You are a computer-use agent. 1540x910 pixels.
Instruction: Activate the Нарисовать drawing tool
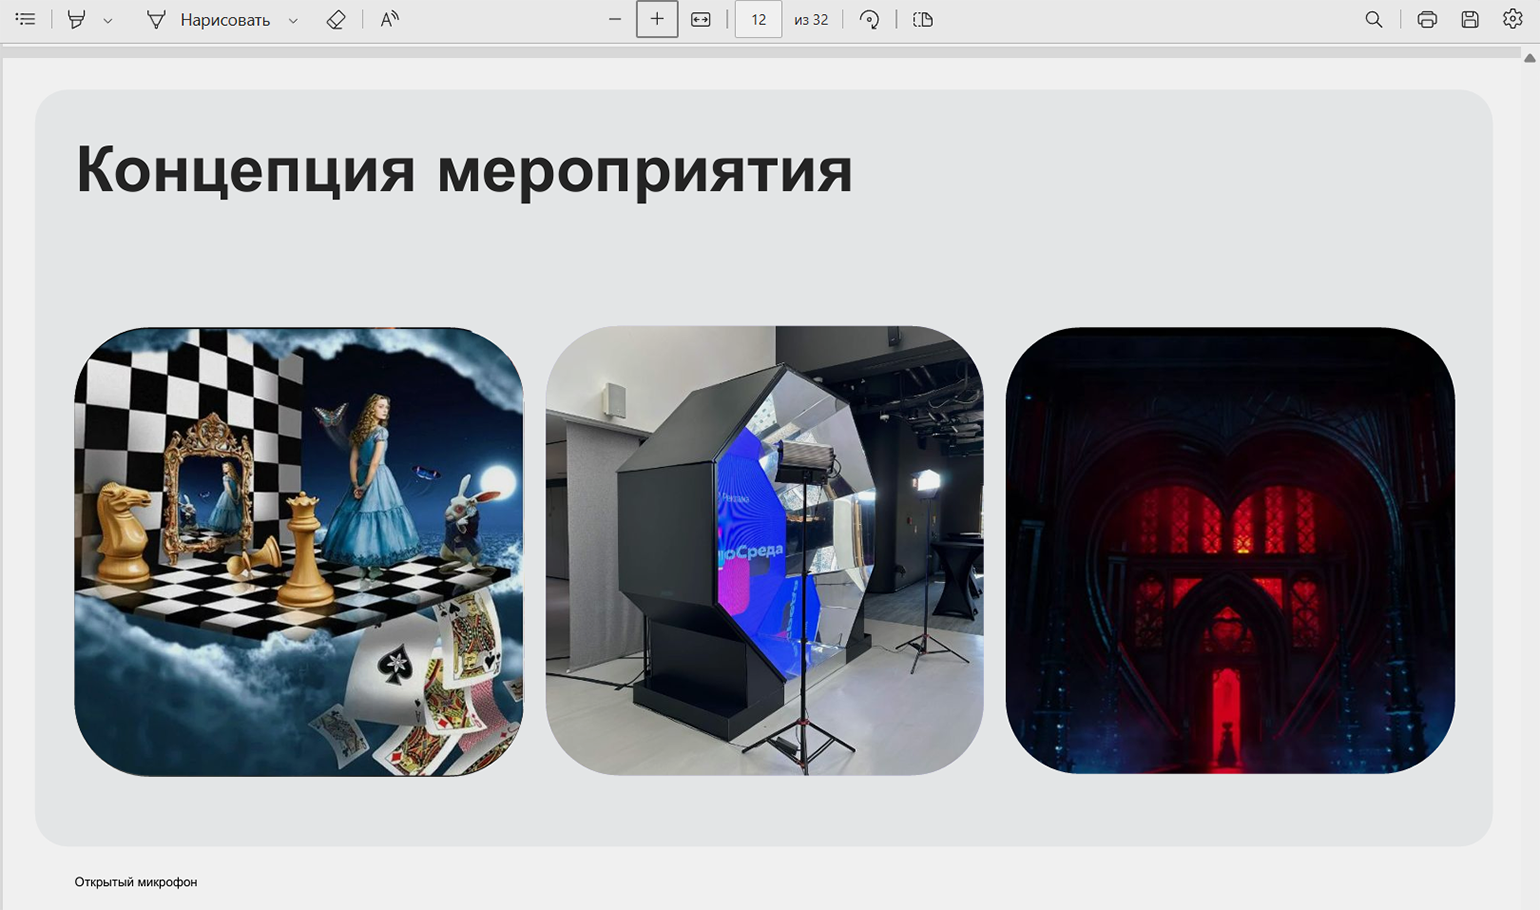[x=208, y=19]
